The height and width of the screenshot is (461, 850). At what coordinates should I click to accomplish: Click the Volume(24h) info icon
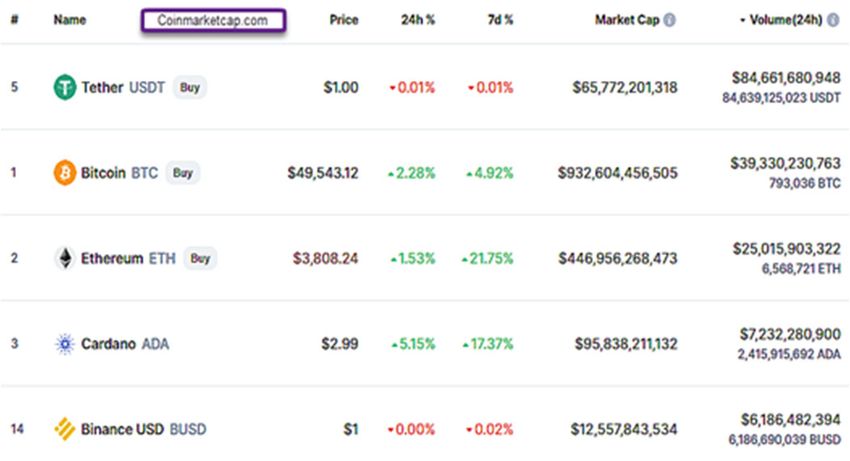[833, 20]
